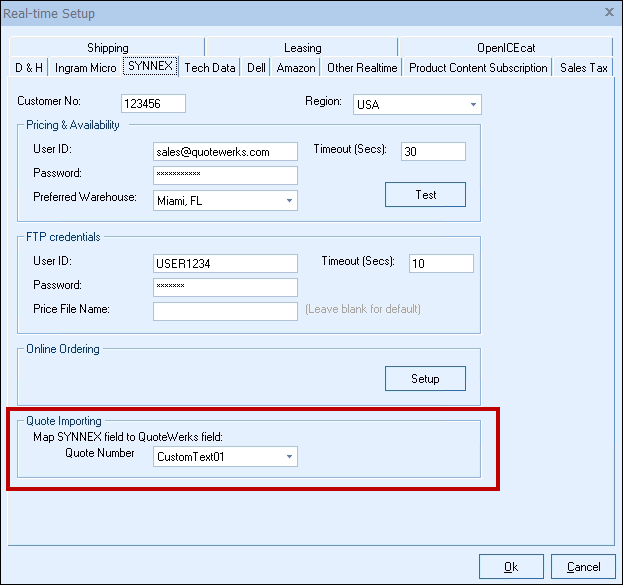Click Pricing & Availability User ID field
The width and height of the screenshot is (623, 585).
pyautogui.click(x=225, y=151)
